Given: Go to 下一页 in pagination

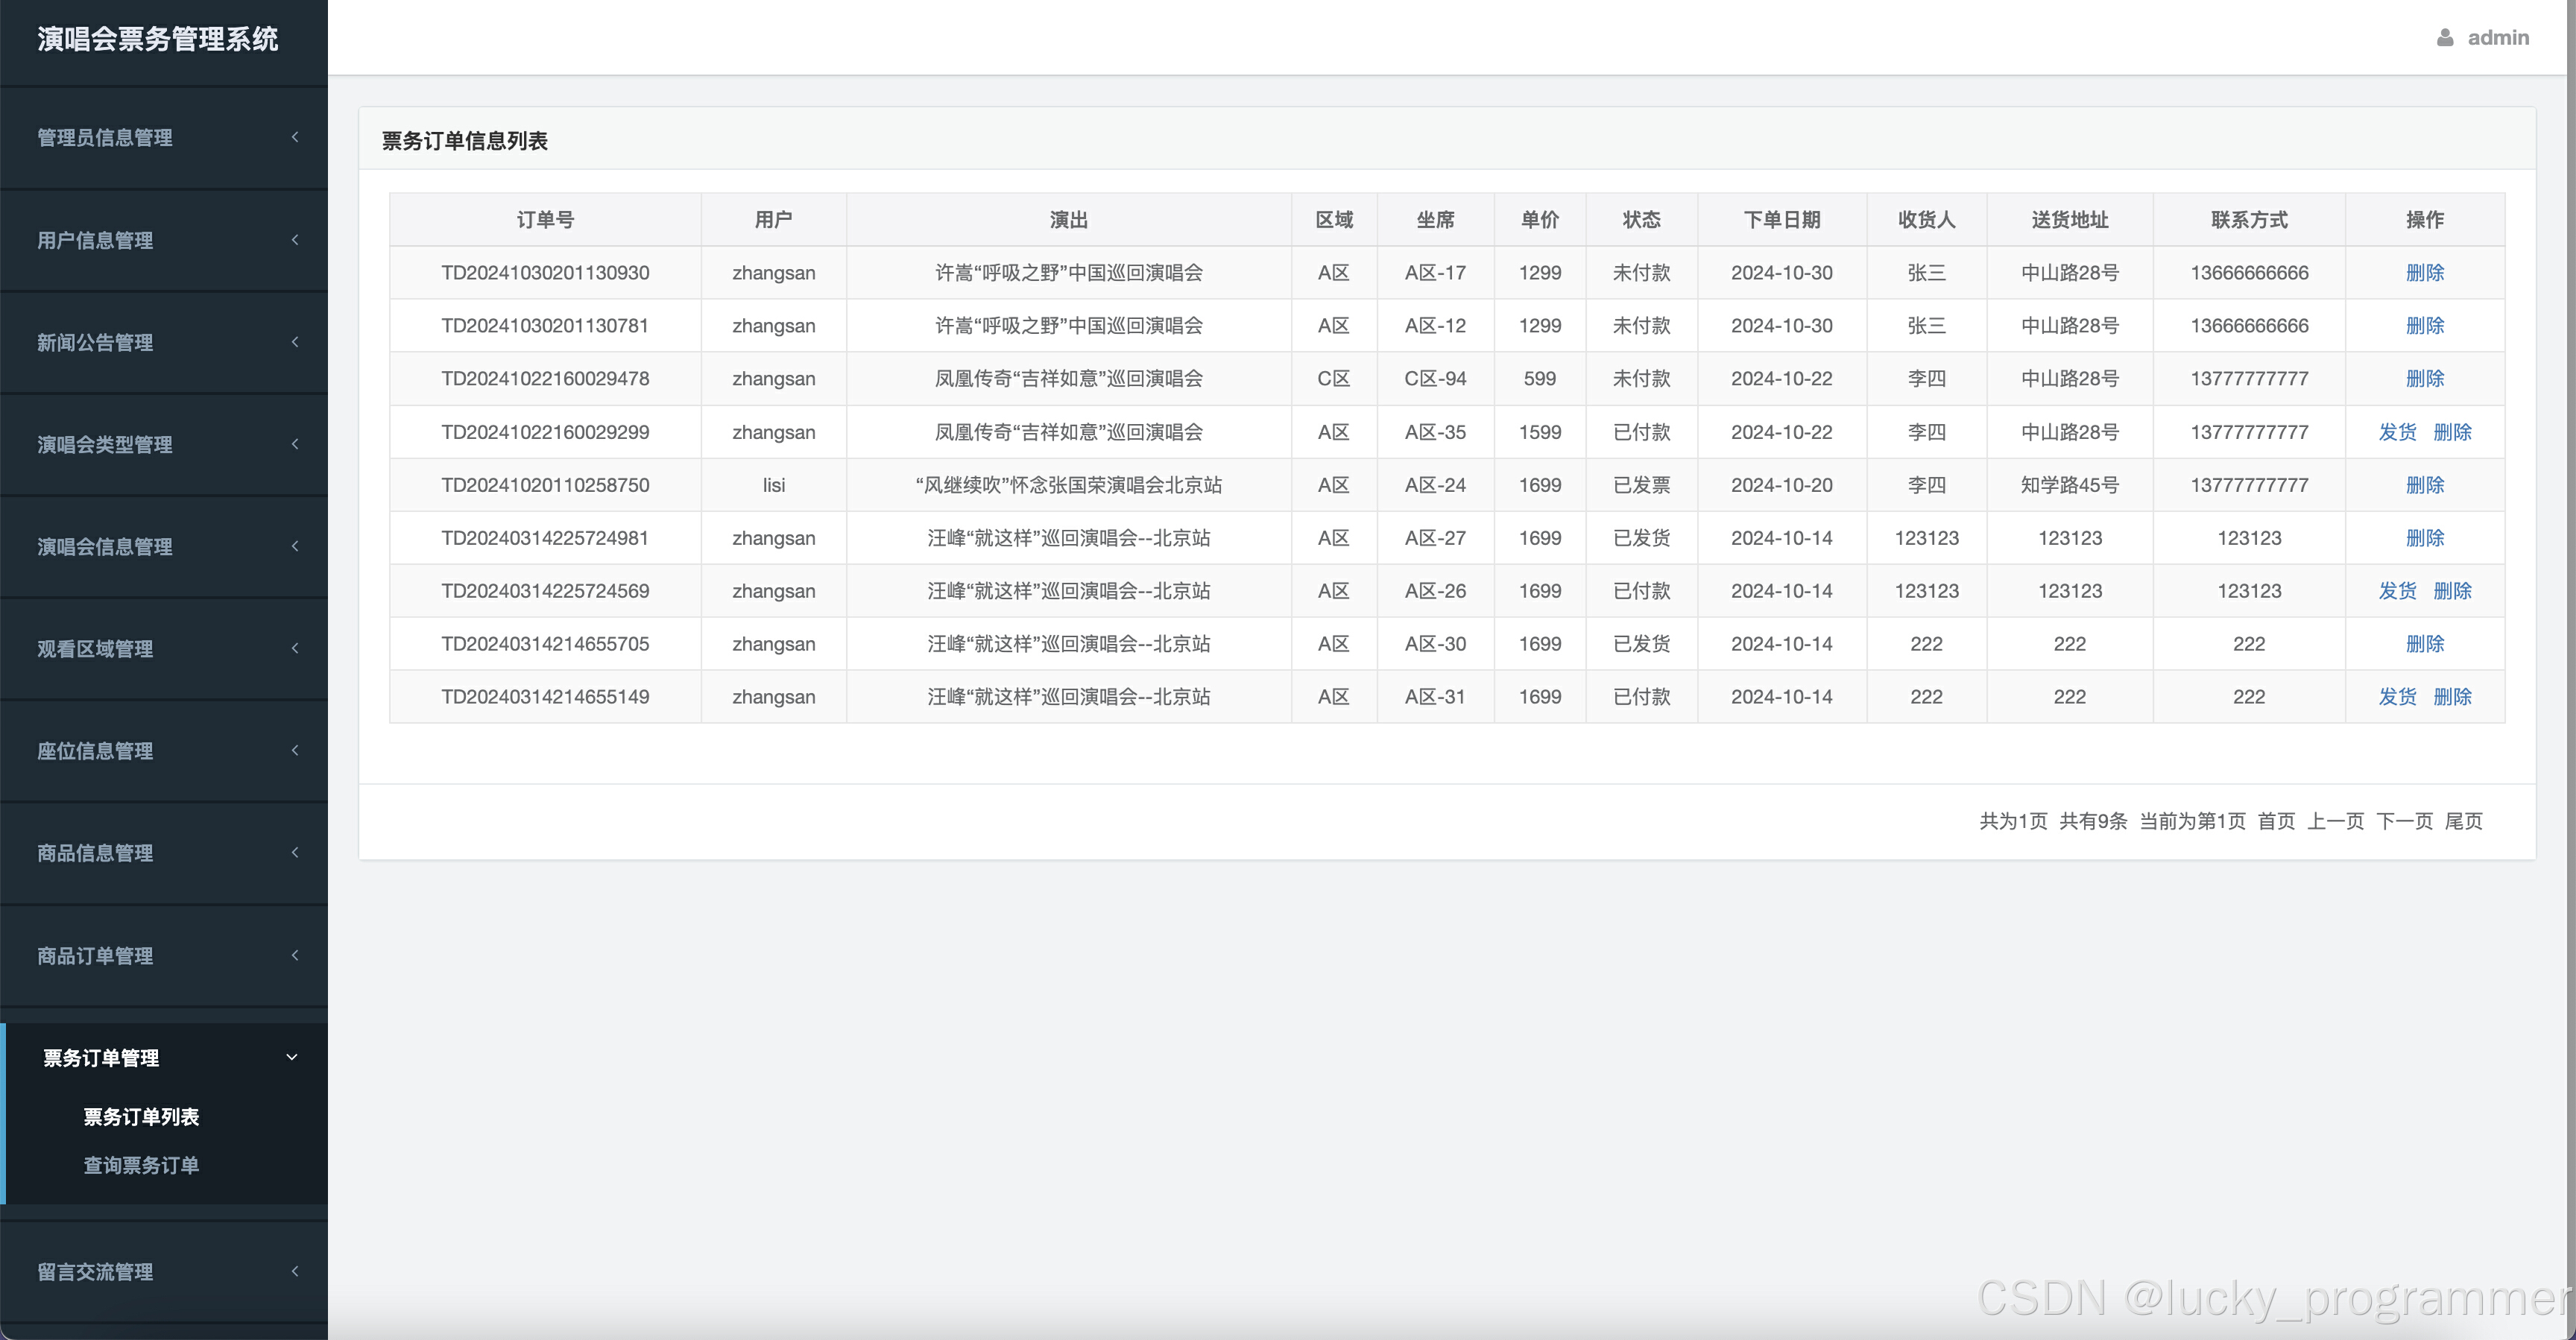Looking at the screenshot, I should [2404, 821].
